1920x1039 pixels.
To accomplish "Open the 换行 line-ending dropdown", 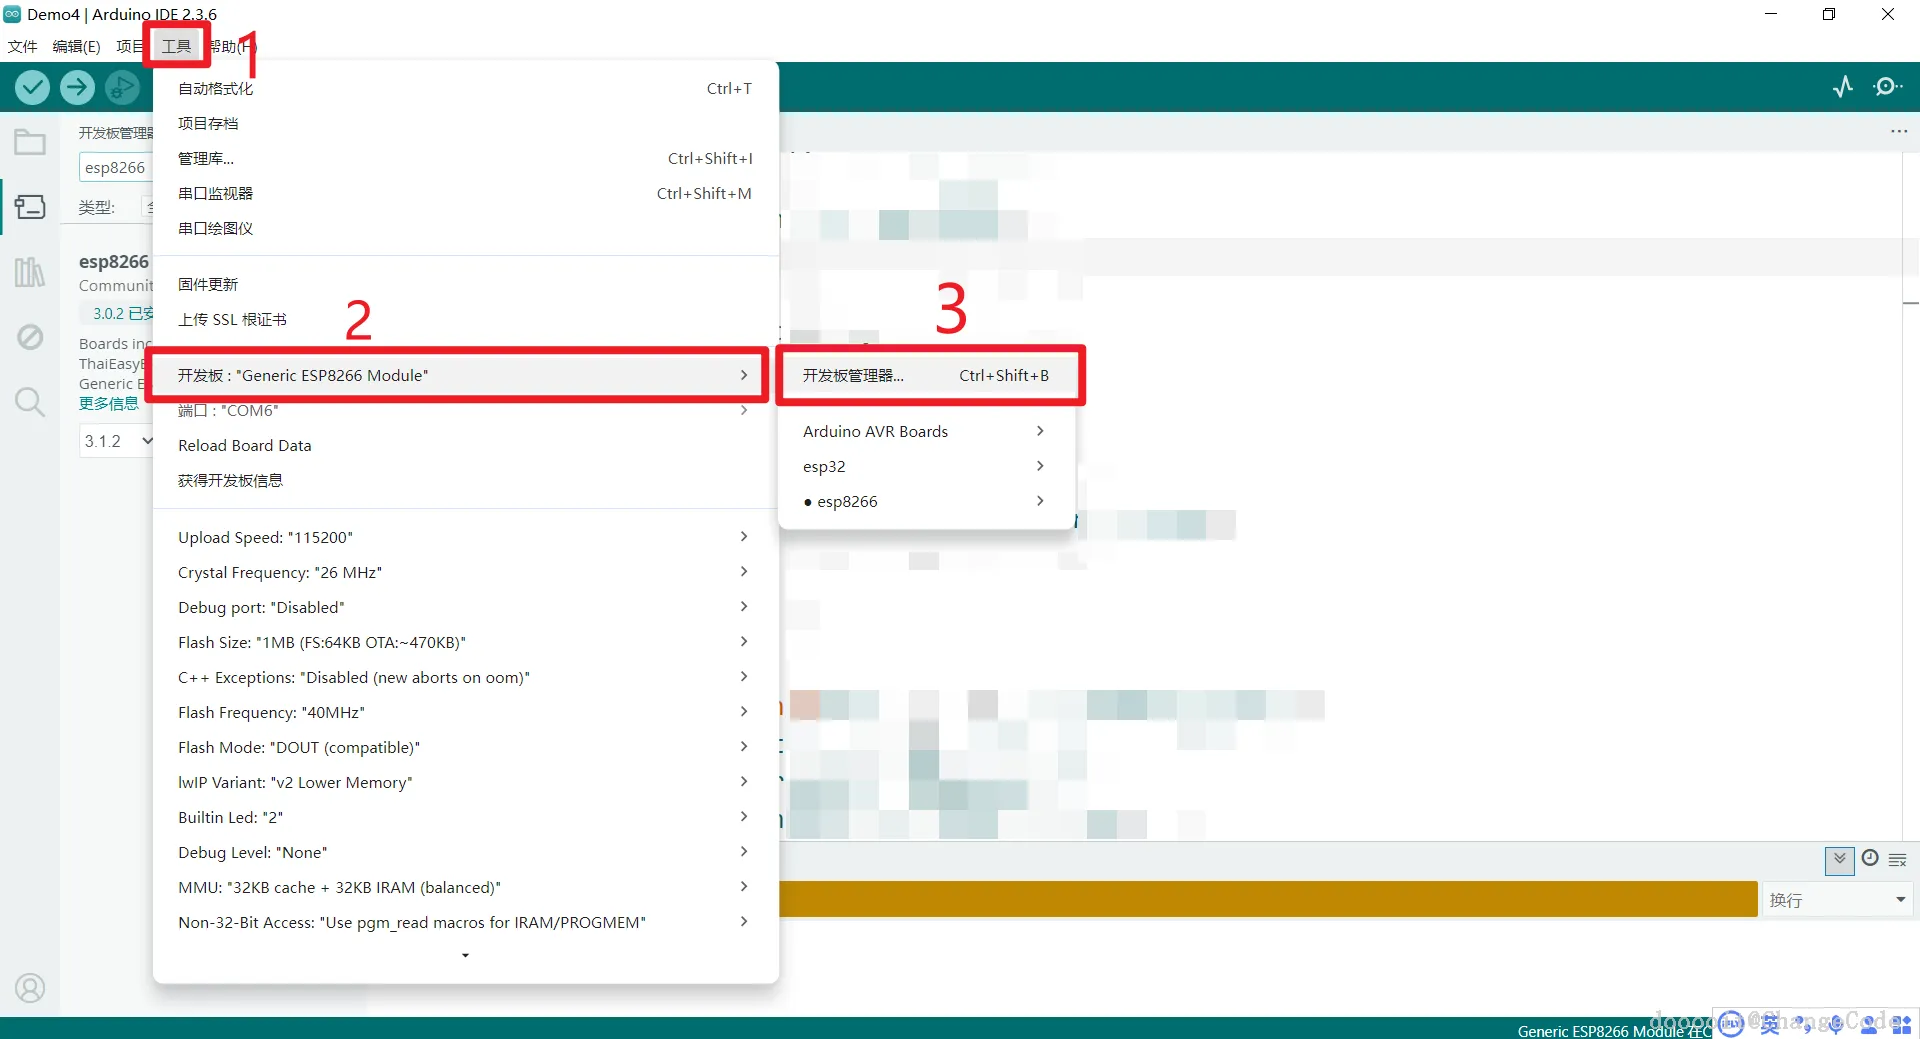I will (x=1838, y=900).
